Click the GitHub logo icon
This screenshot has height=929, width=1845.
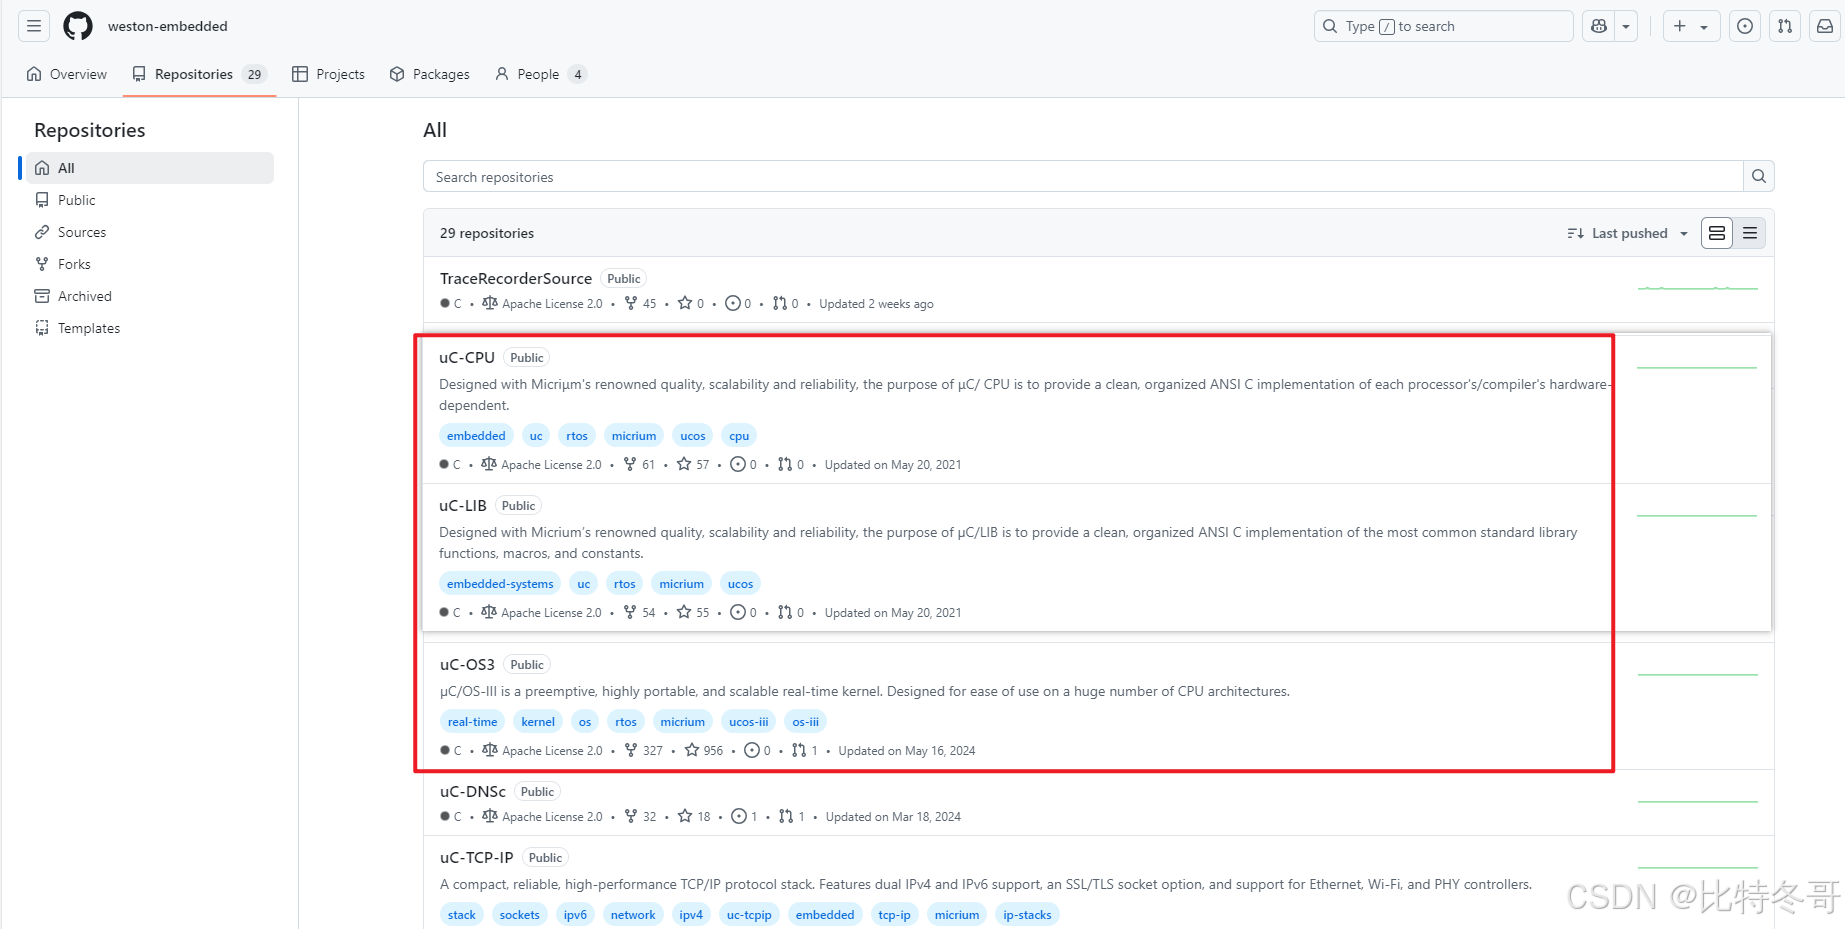[x=78, y=26]
